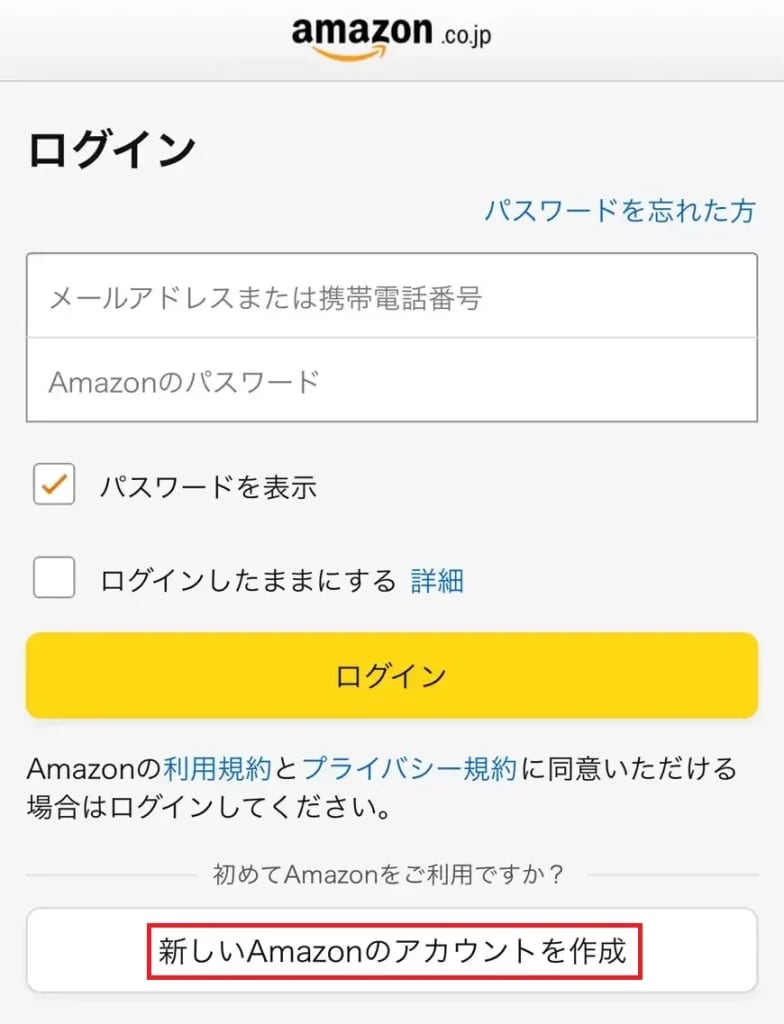Open the 利用規約 terms link
Screen dimensions: 784x1024
click(x=217, y=768)
